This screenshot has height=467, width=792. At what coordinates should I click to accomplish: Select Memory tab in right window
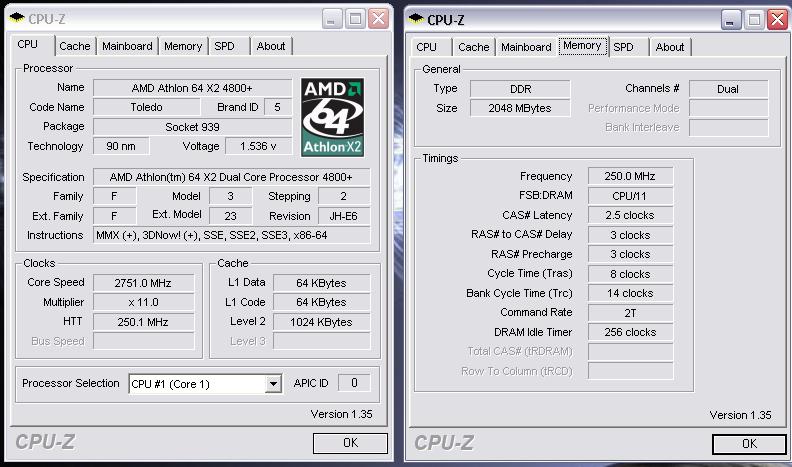582,46
